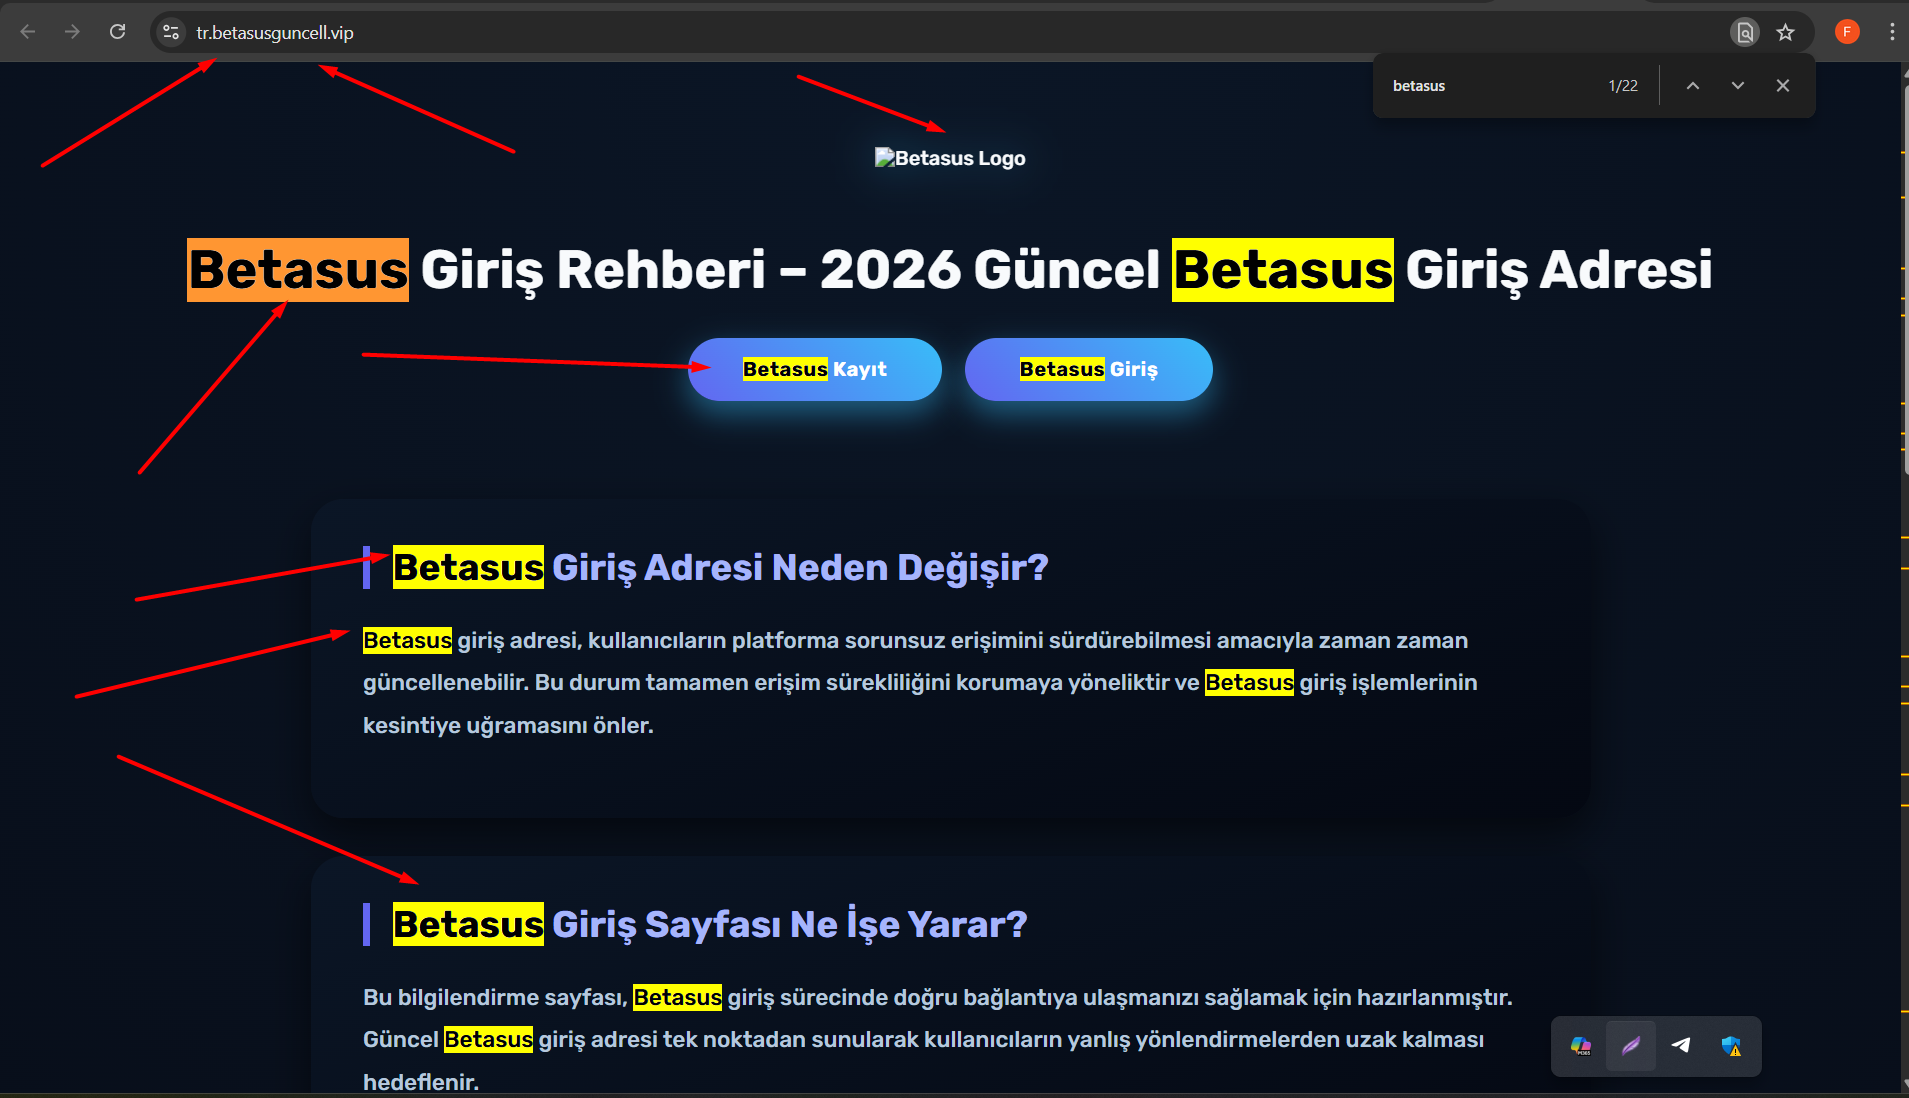
Task: Click heading Betasus Giriş Sayfası Ne İşe Yarar?
Action: pos(710,924)
